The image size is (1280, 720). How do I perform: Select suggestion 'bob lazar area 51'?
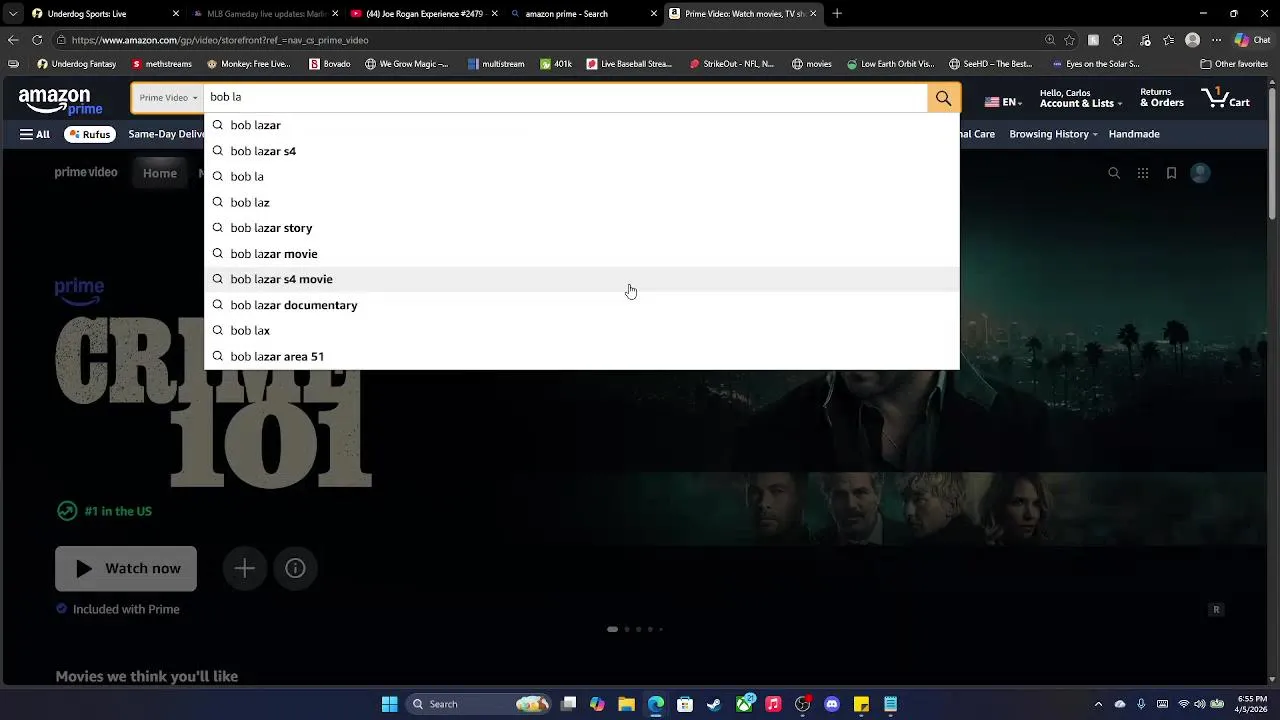tap(582, 356)
